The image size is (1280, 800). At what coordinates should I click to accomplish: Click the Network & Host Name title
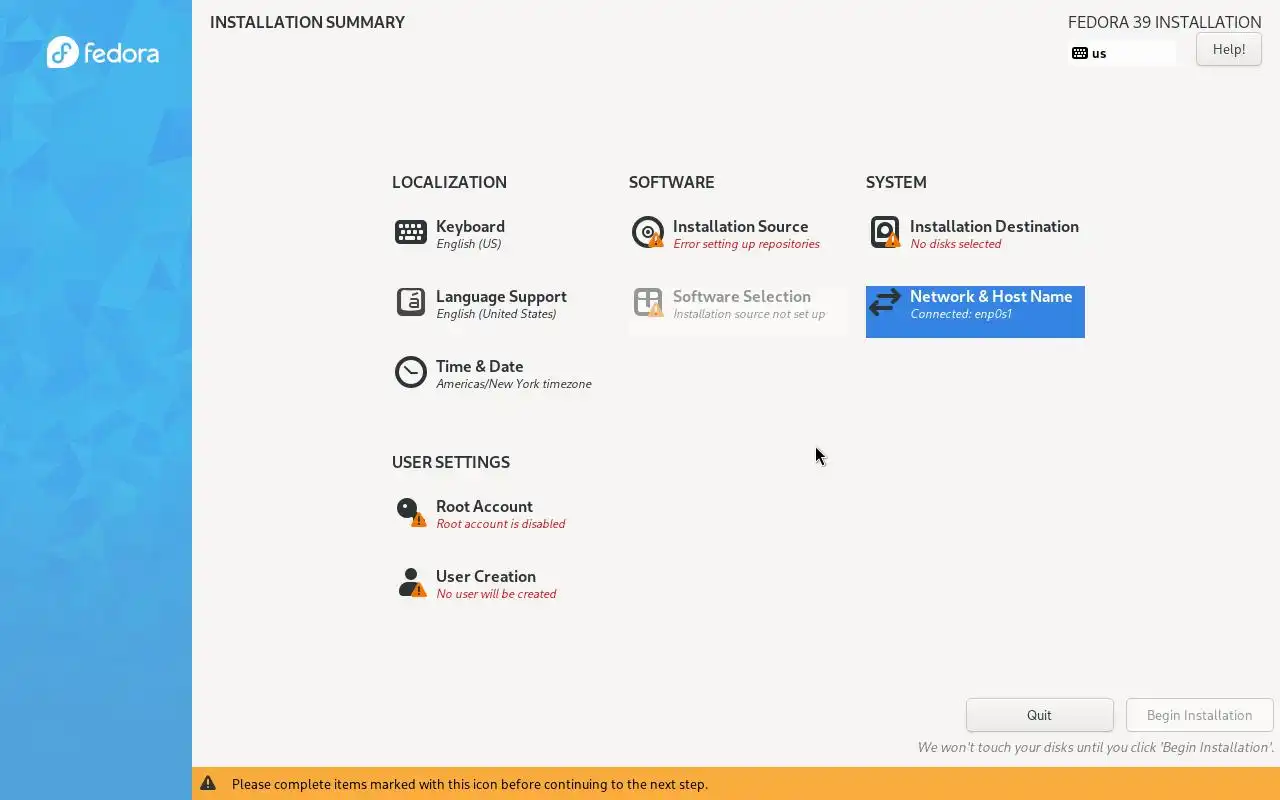point(991,297)
